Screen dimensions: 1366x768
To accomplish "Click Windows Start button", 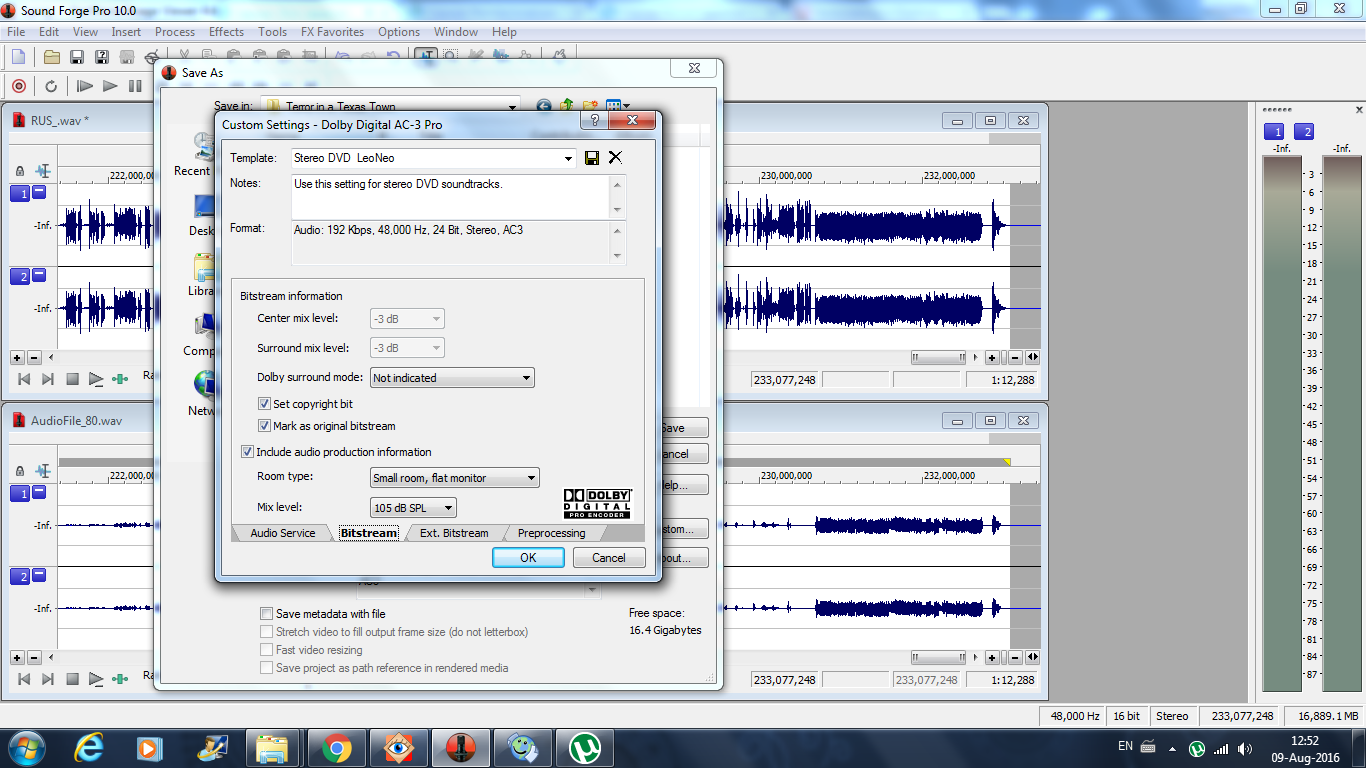I will pyautogui.click(x=26, y=747).
